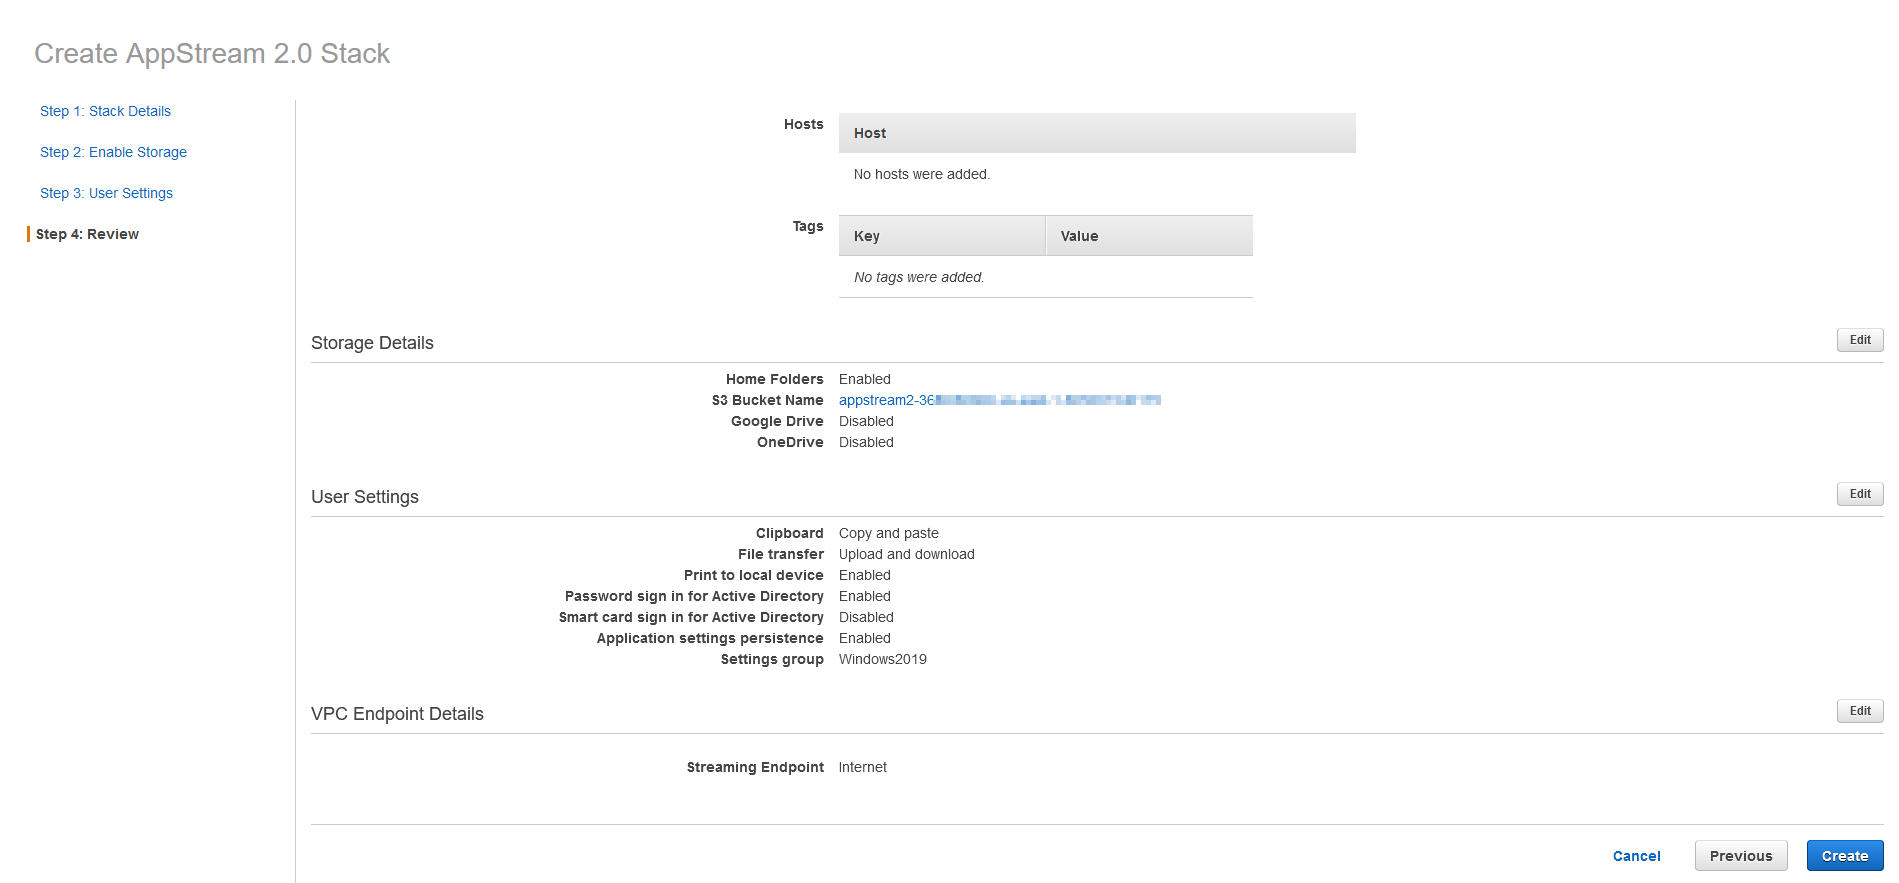The image size is (1899, 883).
Task: Create the AppStream 2.0 stack
Action: 1844,856
